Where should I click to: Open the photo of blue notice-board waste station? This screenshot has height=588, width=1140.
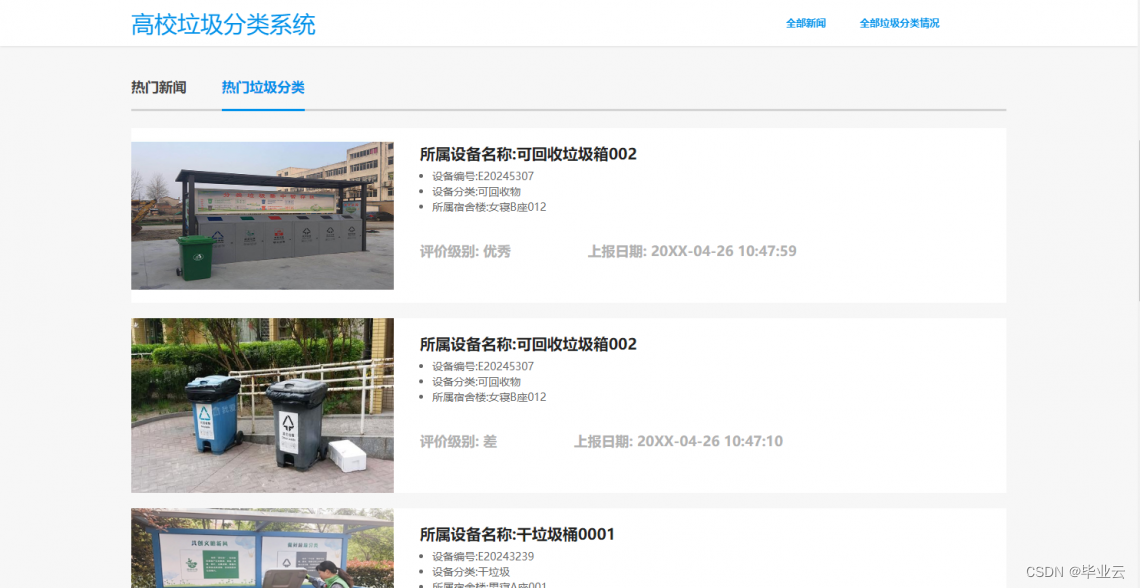(x=262, y=548)
